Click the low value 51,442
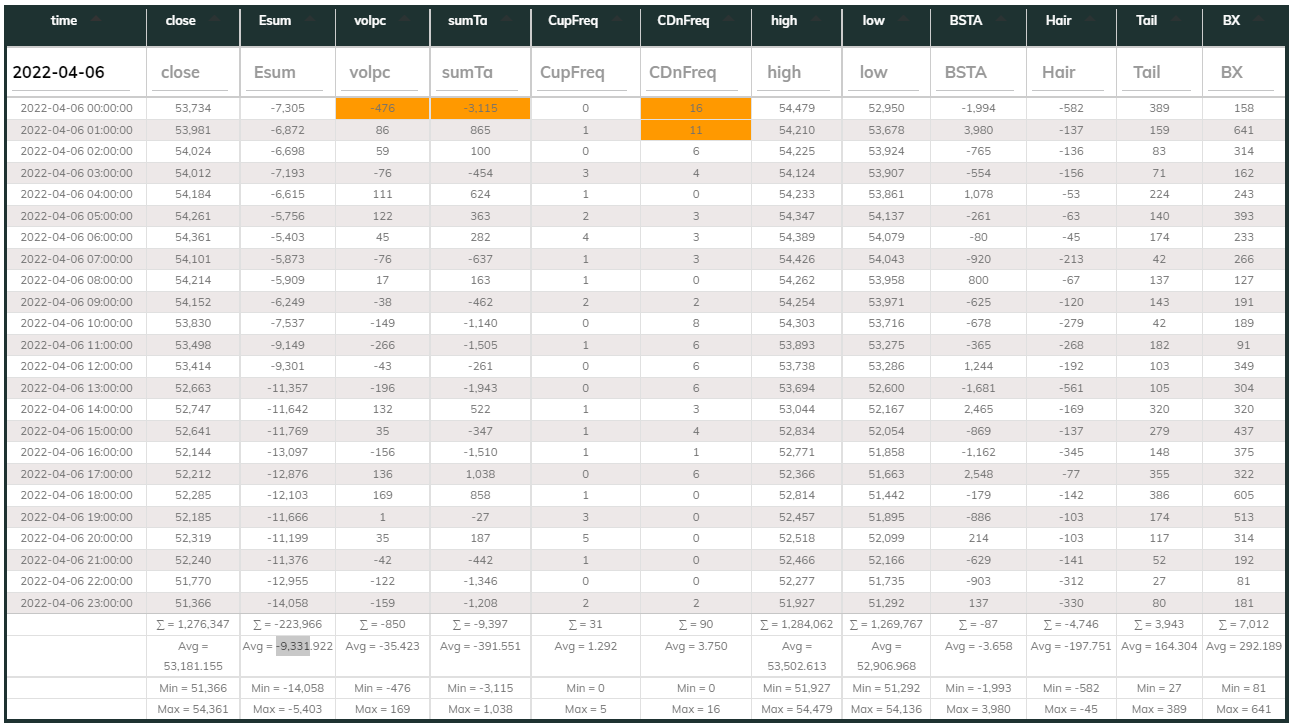The image size is (1292, 725). coord(886,495)
